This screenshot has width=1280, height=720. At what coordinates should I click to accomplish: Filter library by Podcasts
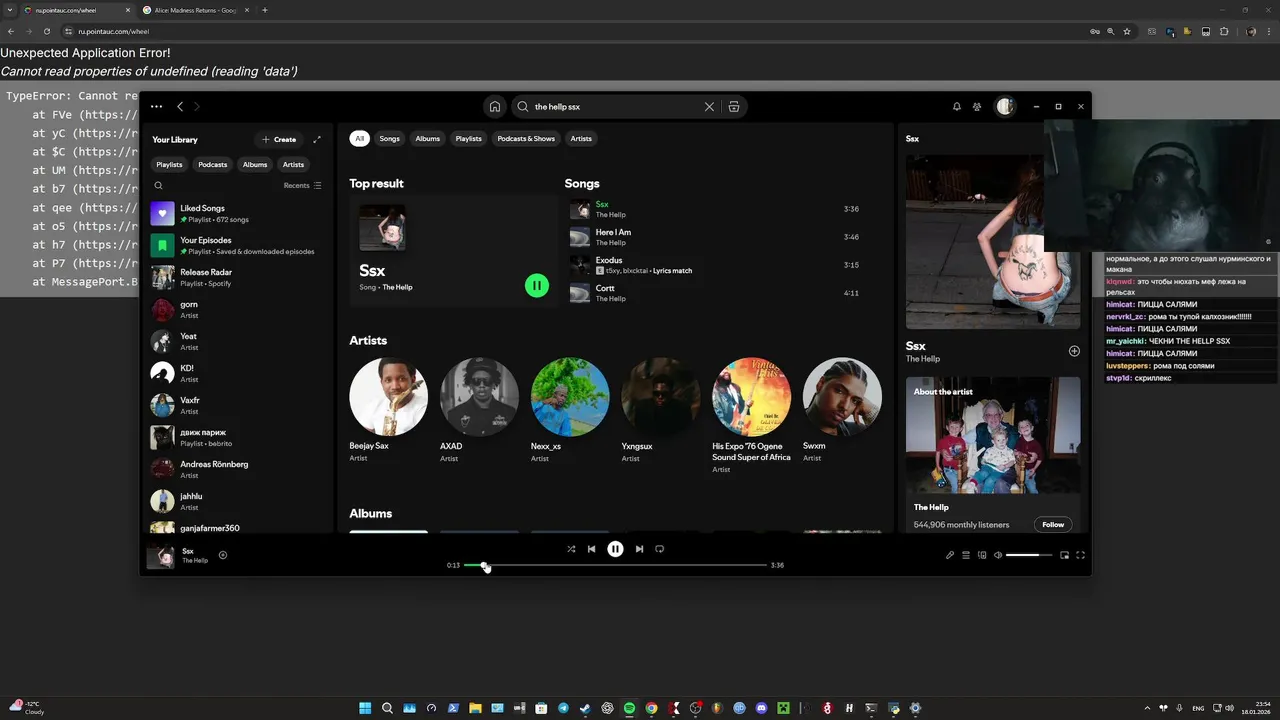[212, 164]
